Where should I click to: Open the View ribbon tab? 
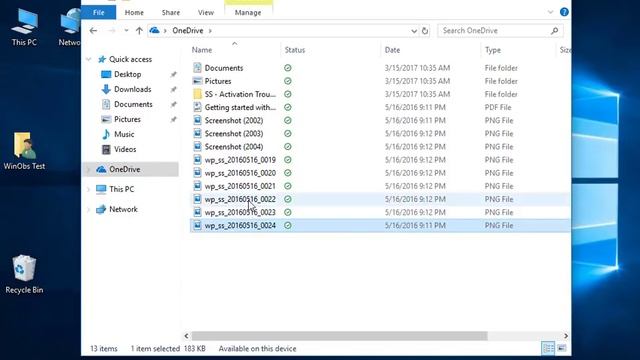(x=206, y=13)
